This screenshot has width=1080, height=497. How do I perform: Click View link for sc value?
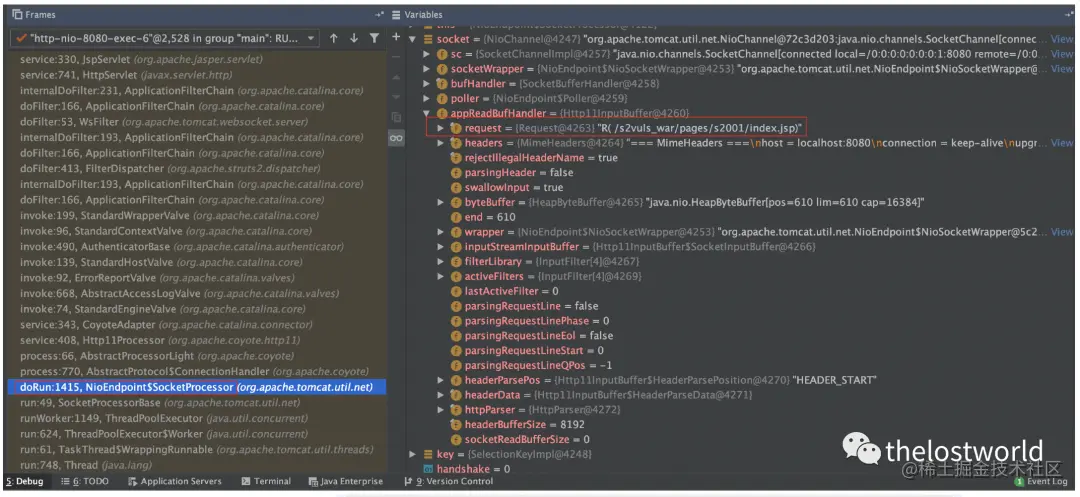pos(1061,54)
